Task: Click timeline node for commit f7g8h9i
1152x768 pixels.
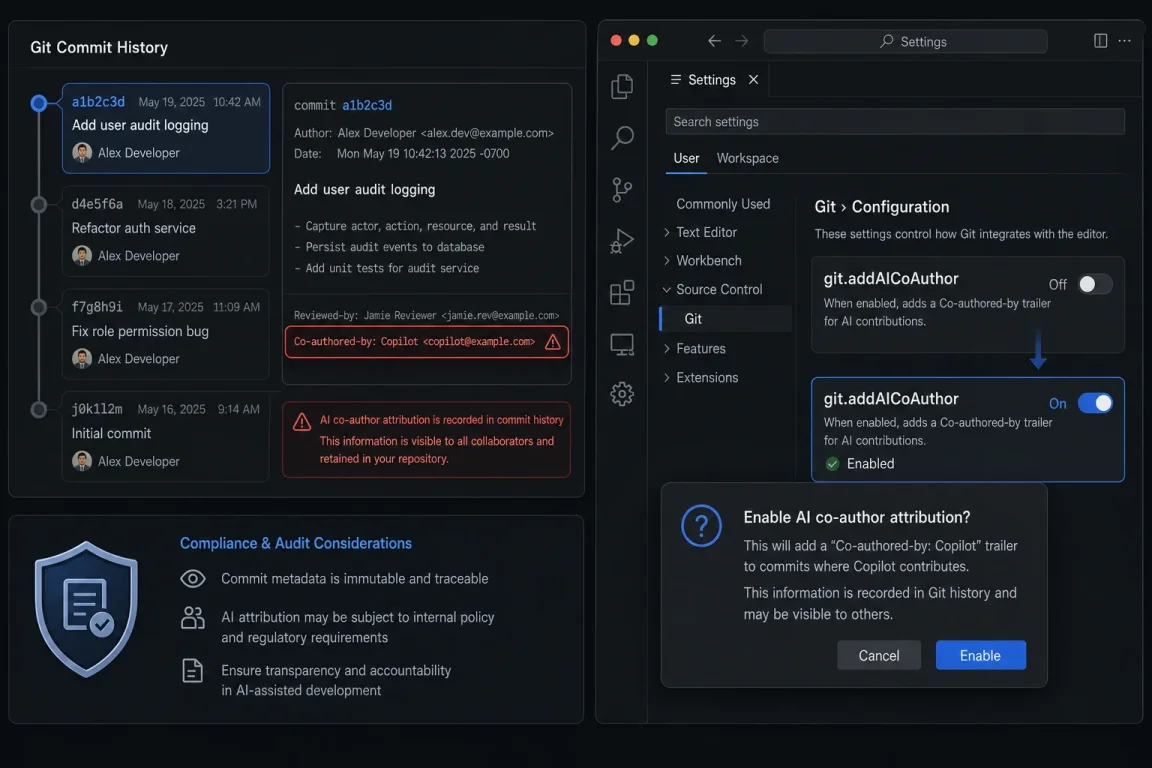Action: point(39,306)
